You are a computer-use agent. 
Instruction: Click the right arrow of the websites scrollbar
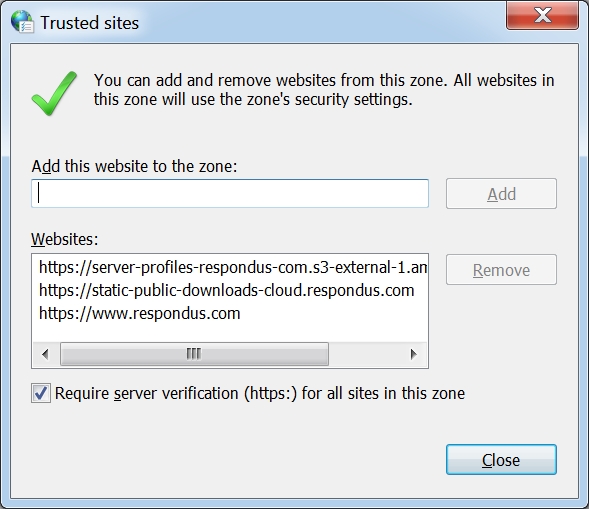(414, 354)
